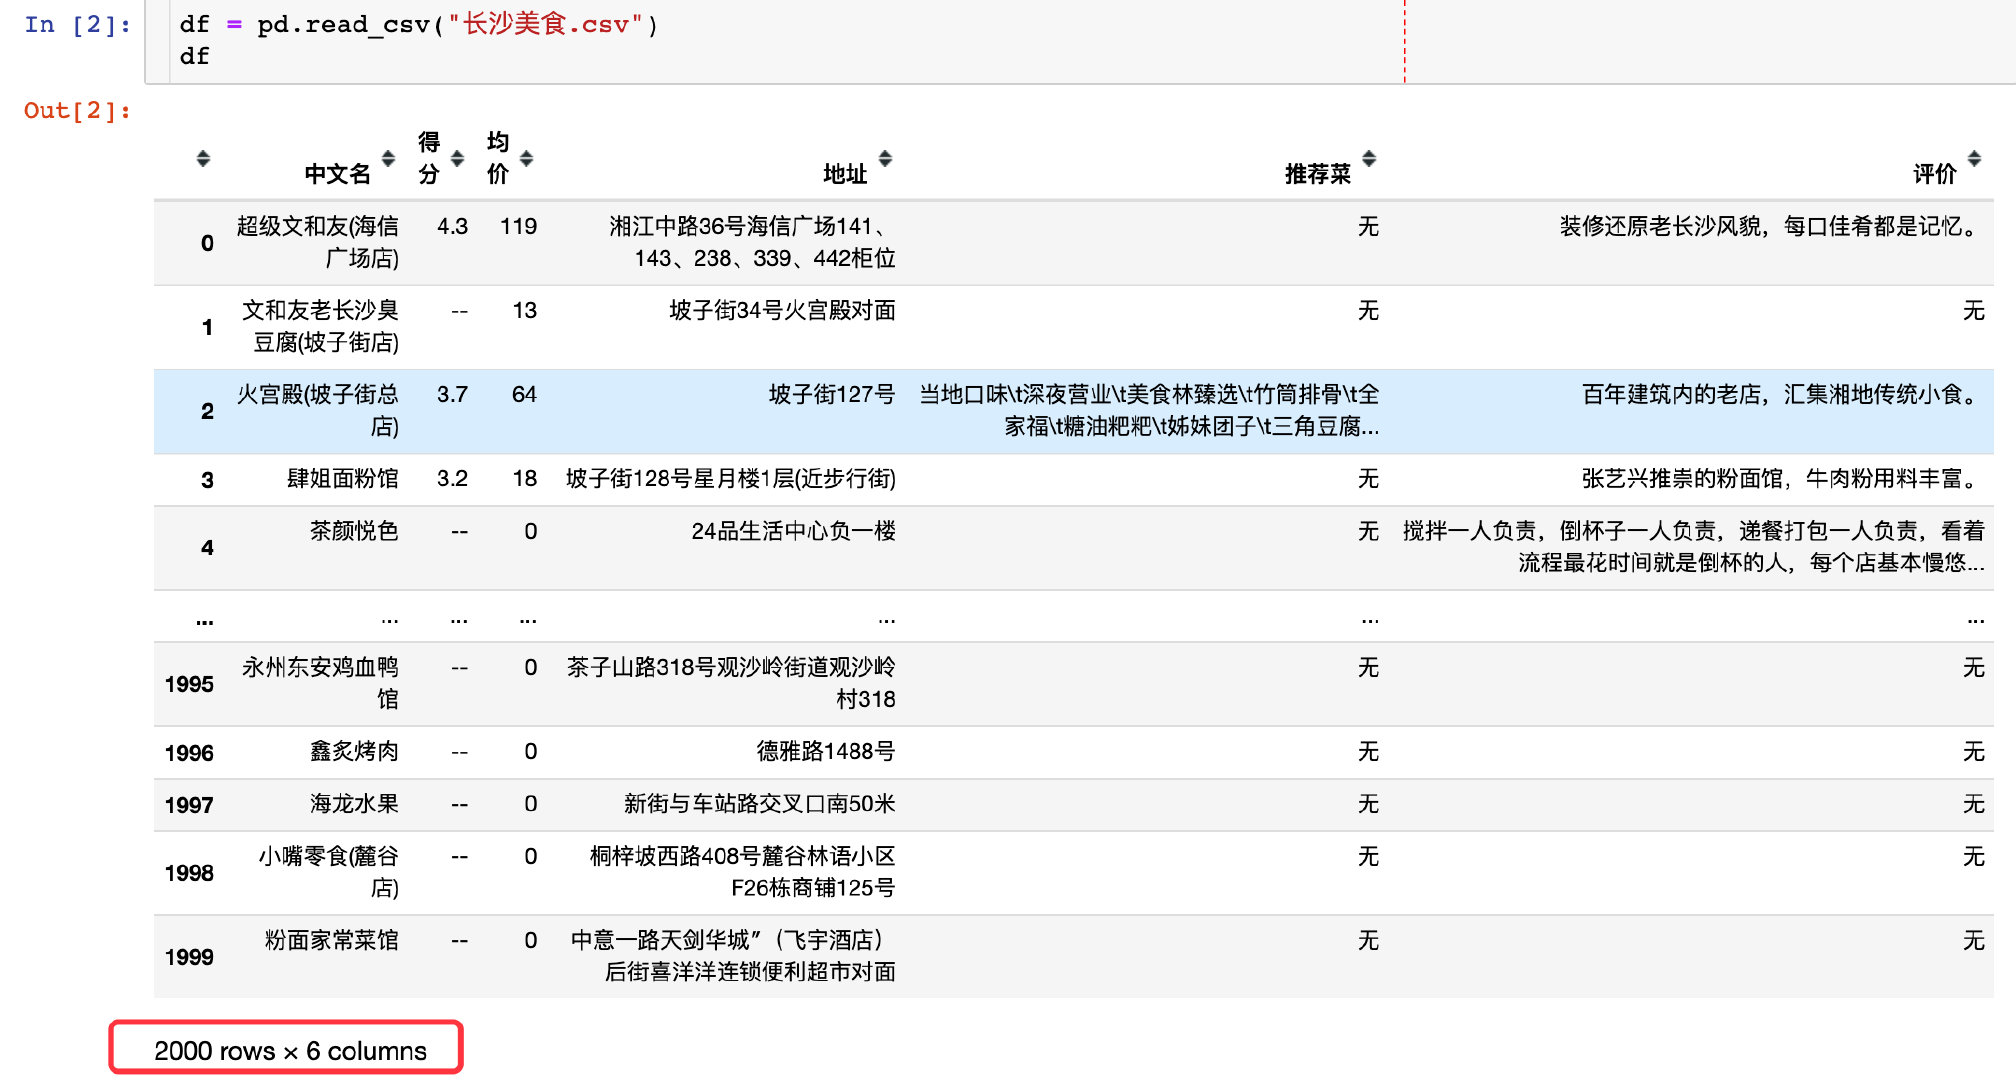Select the highlighted 火宫殿(坡子街总店) row

coord(317,410)
